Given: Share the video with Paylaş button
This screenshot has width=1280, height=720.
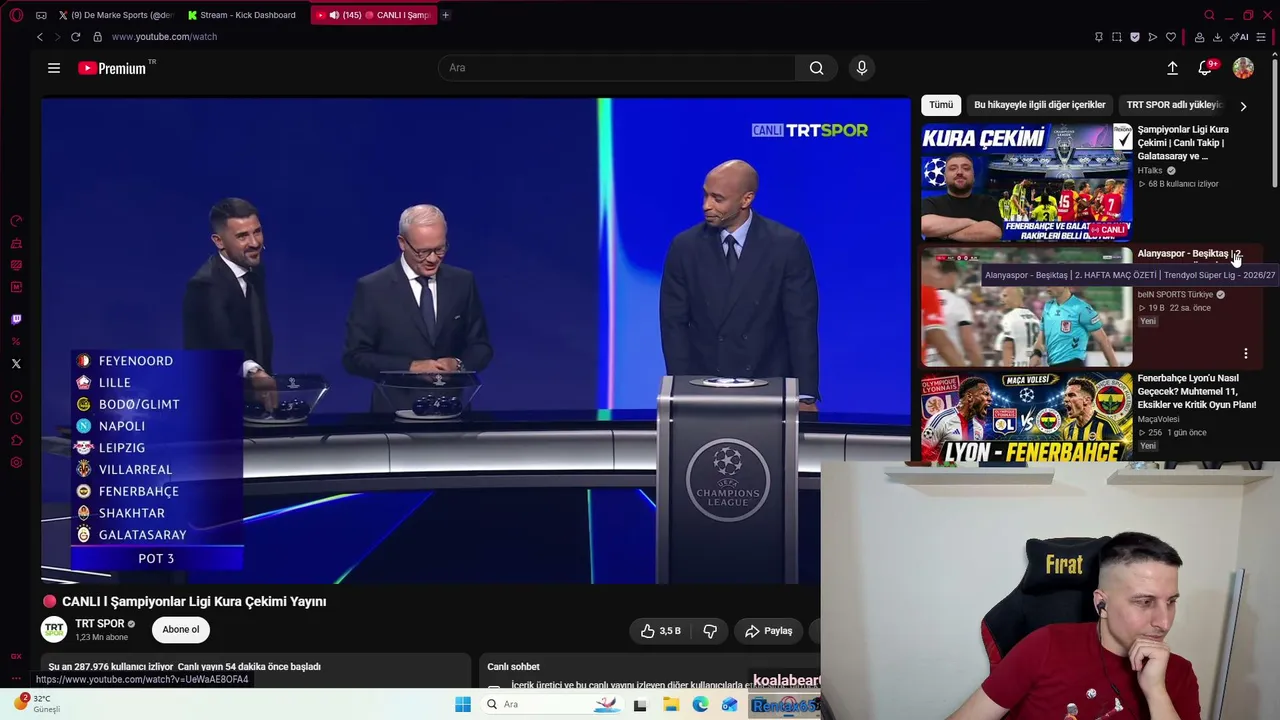Looking at the screenshot, I should point(769,631).
